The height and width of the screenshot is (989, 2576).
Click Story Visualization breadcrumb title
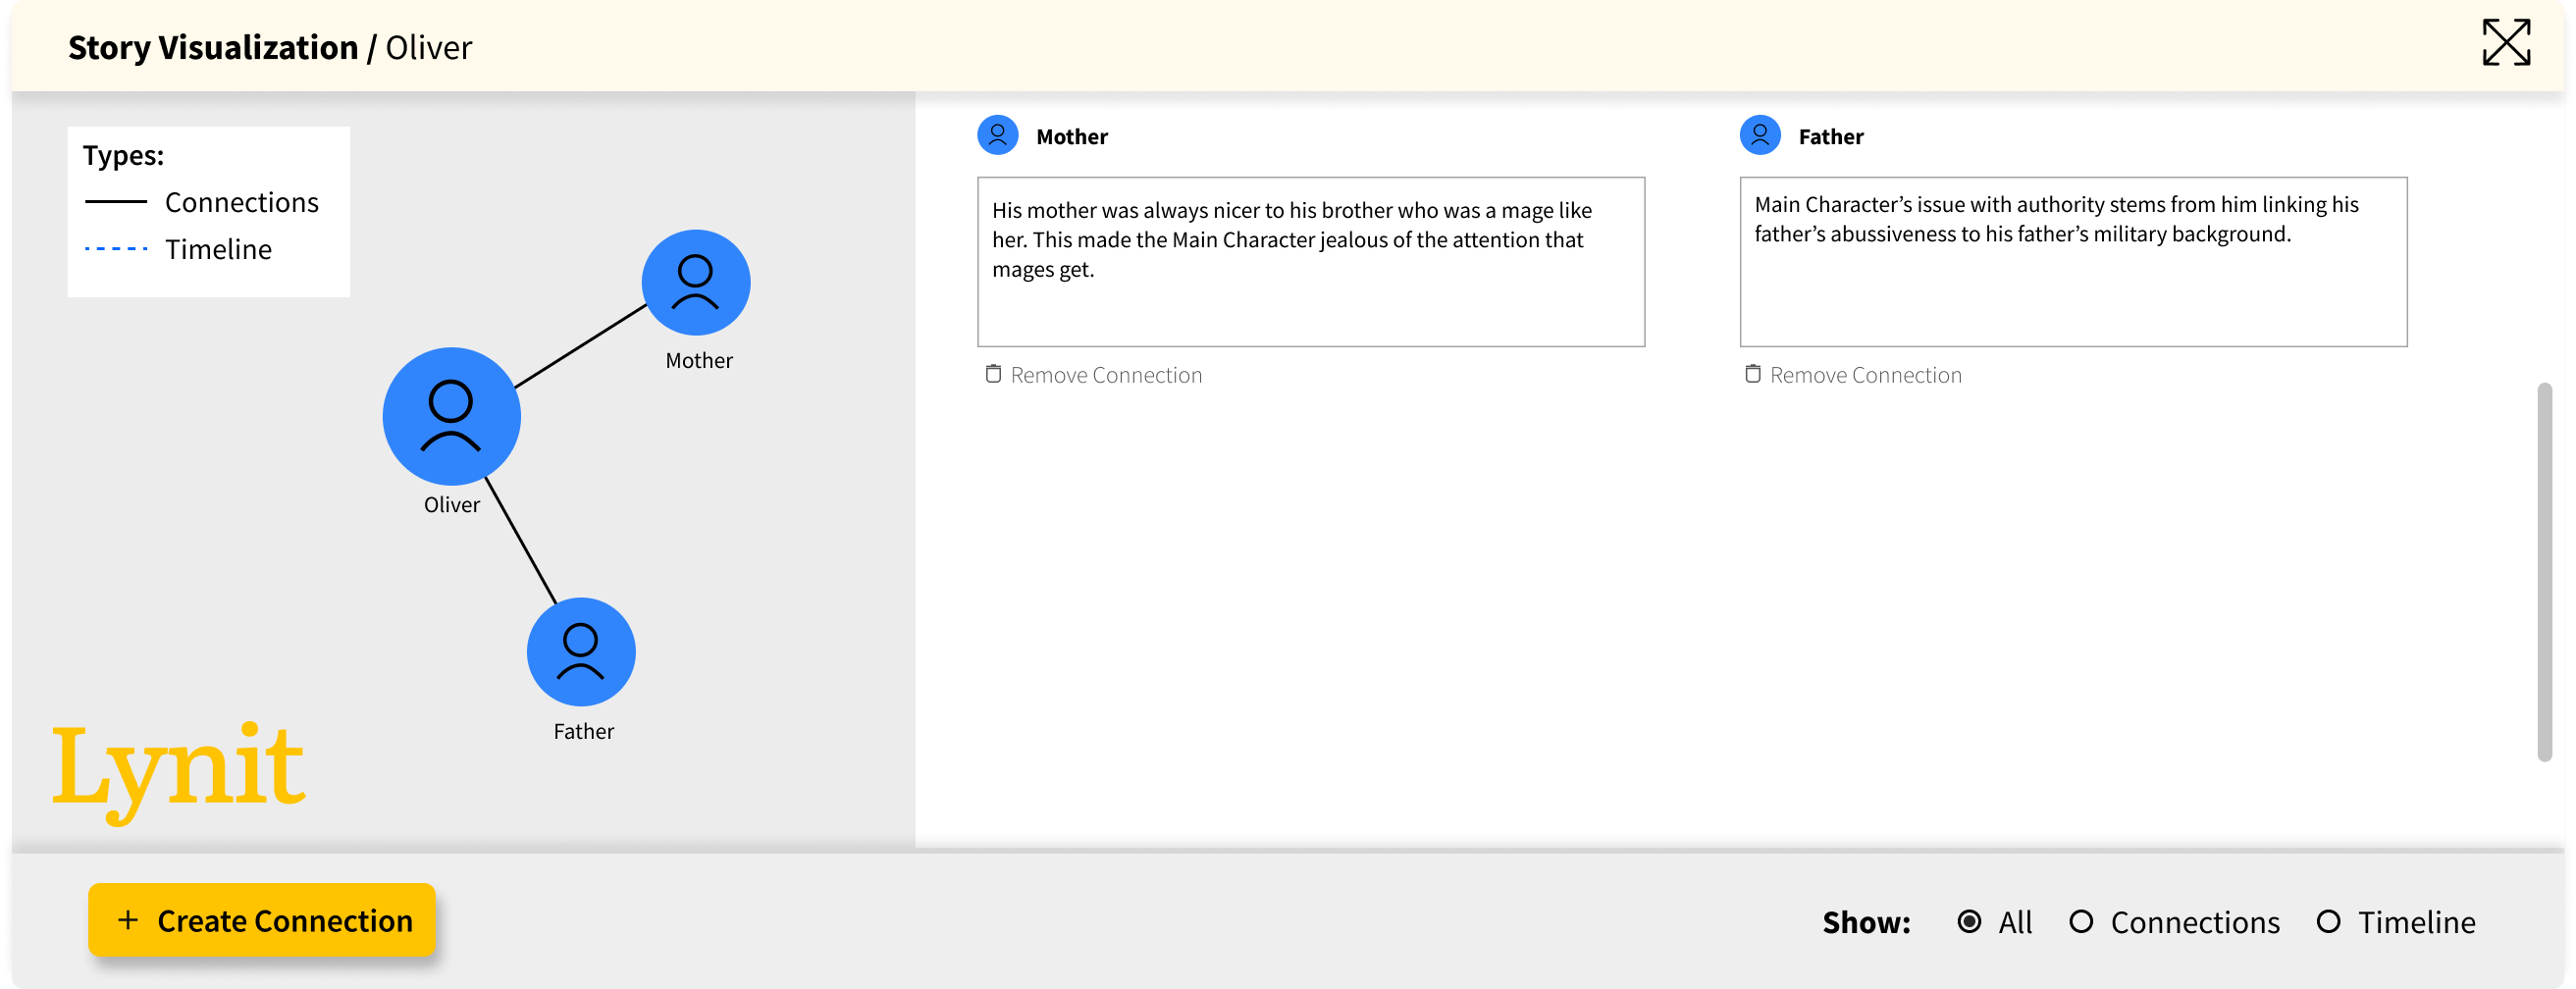click(213, 47)
